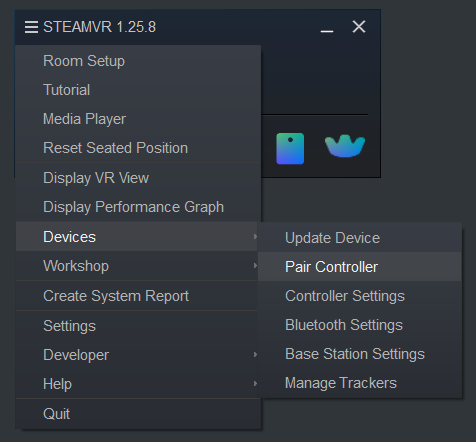476x442 pixels.
Task: Expand the Devices submenu arrow
Action: (x=255, y=236)
